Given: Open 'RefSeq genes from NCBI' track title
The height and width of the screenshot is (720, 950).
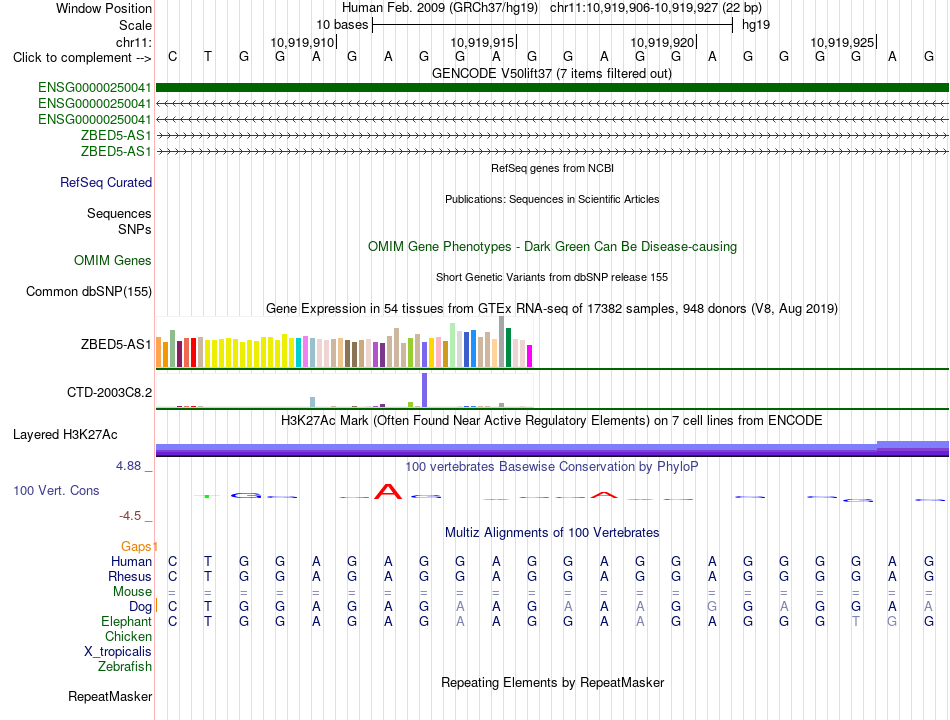Looking at the screenshot, I should coord(552,168).
